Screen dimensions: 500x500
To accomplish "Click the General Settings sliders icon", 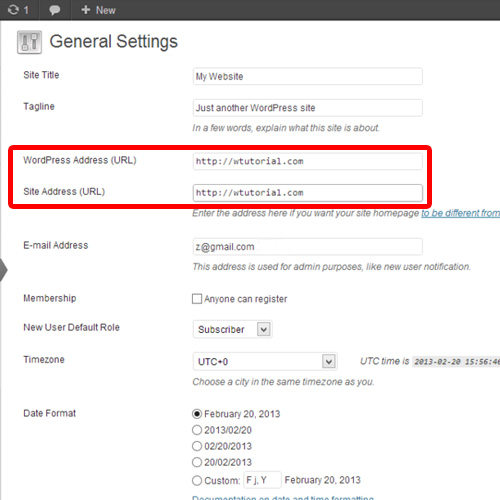I will 29,42.
